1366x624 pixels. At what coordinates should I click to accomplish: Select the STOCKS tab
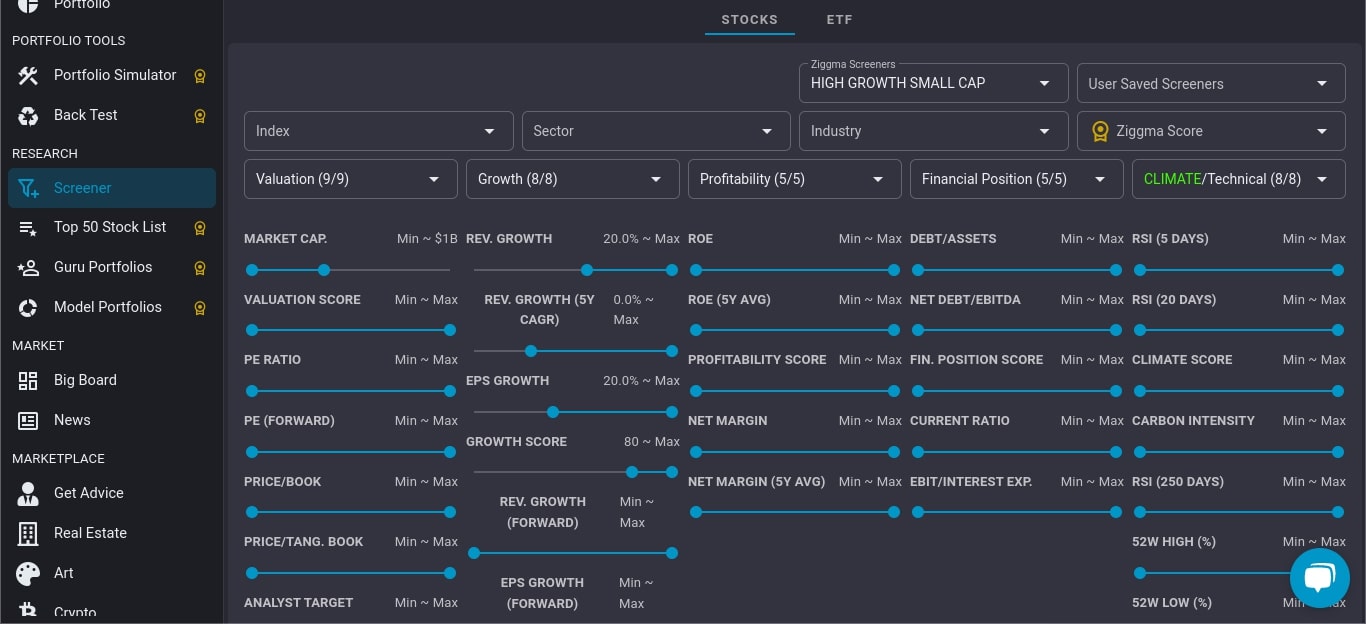pyautogui.click(x=749, y=19)
